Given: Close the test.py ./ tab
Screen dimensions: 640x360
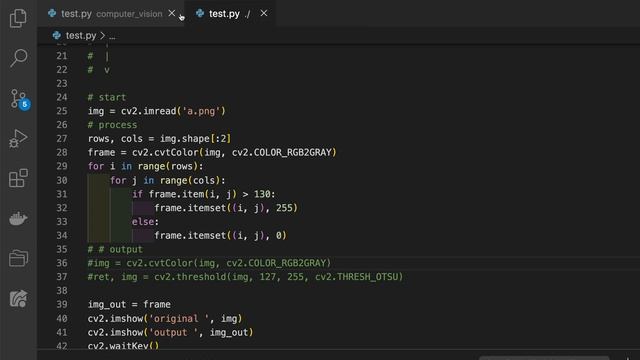Looking at the screenshot, I should pyautogui.click(x=264, y=13).
